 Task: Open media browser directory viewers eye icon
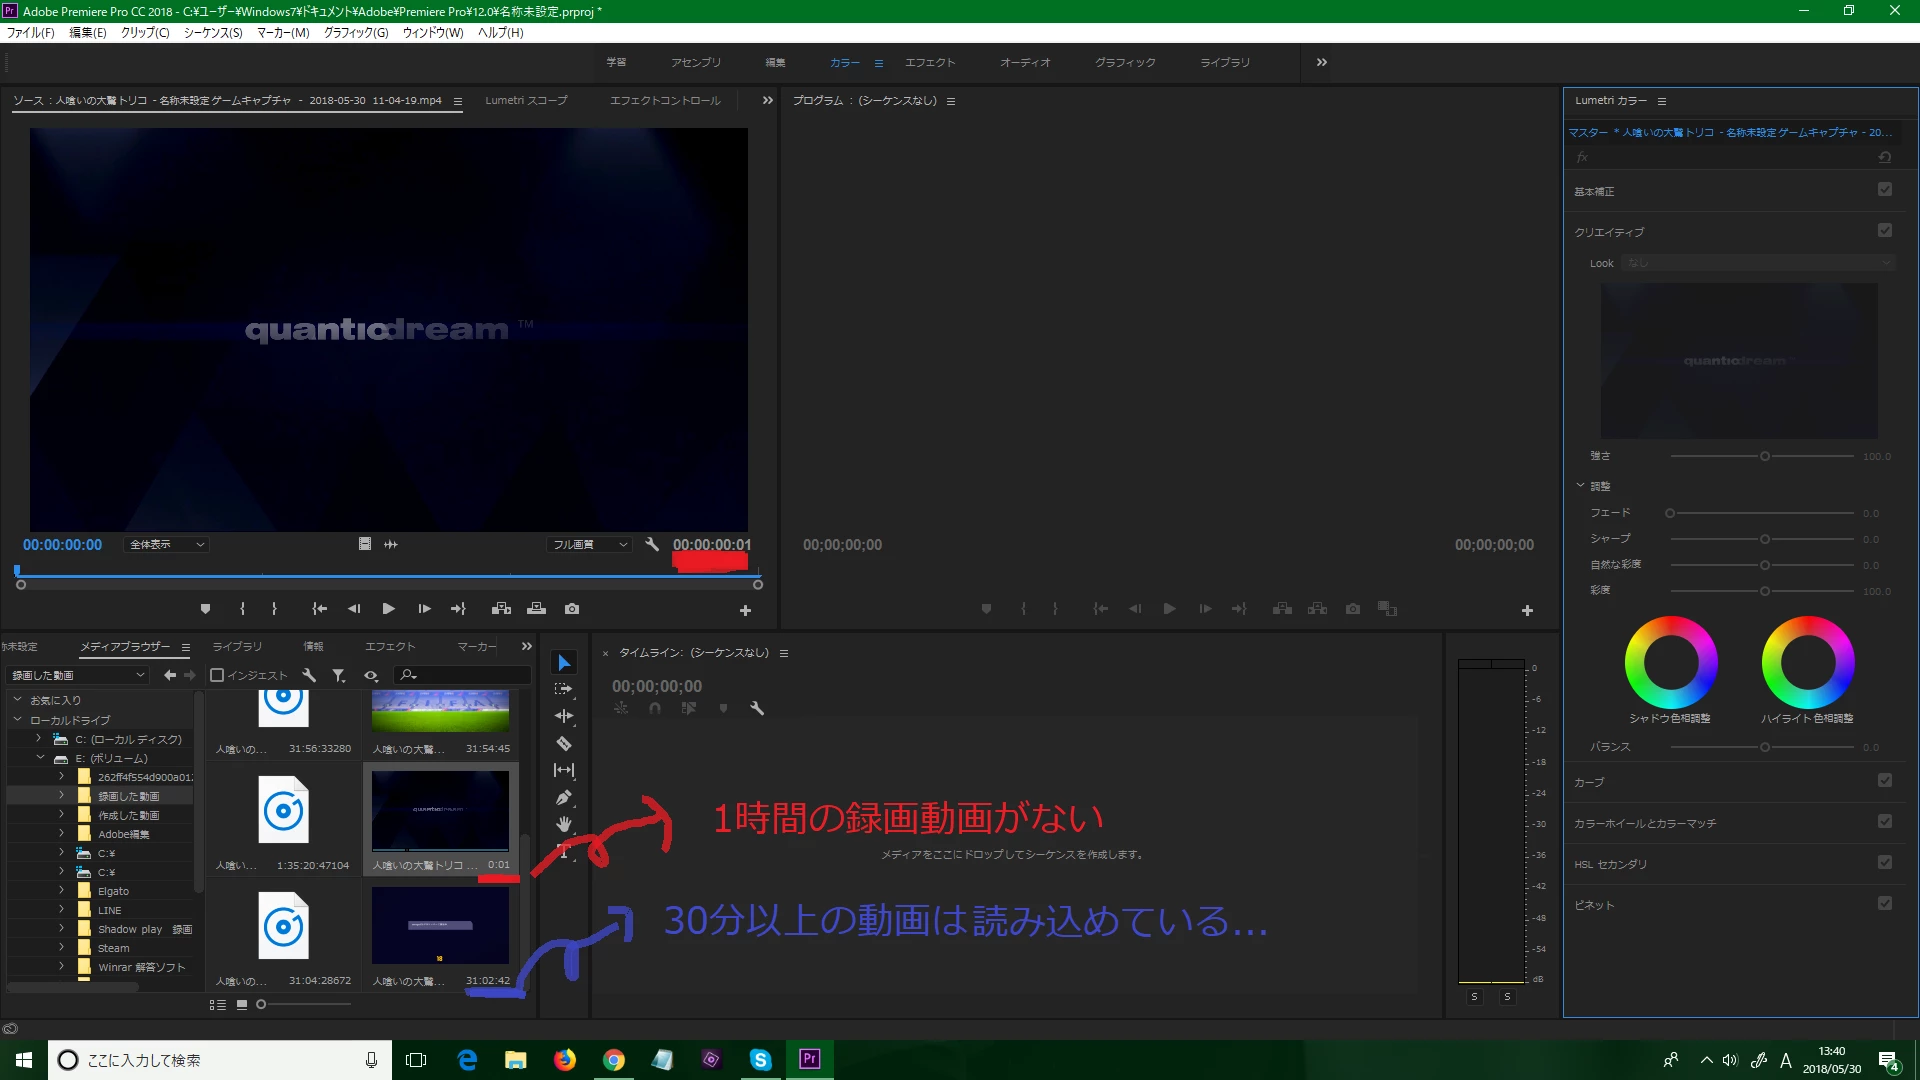click(x=371, y=675)
